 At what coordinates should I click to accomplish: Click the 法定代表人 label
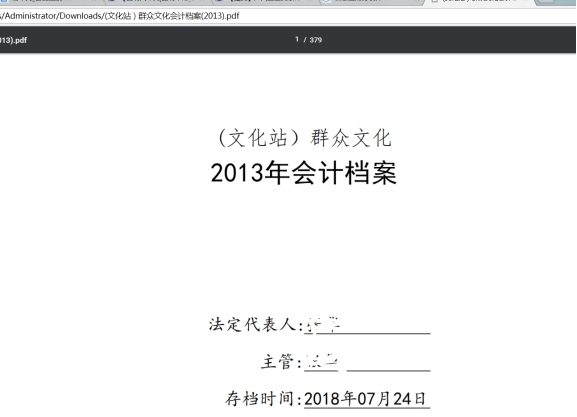[x=255, y=325]
